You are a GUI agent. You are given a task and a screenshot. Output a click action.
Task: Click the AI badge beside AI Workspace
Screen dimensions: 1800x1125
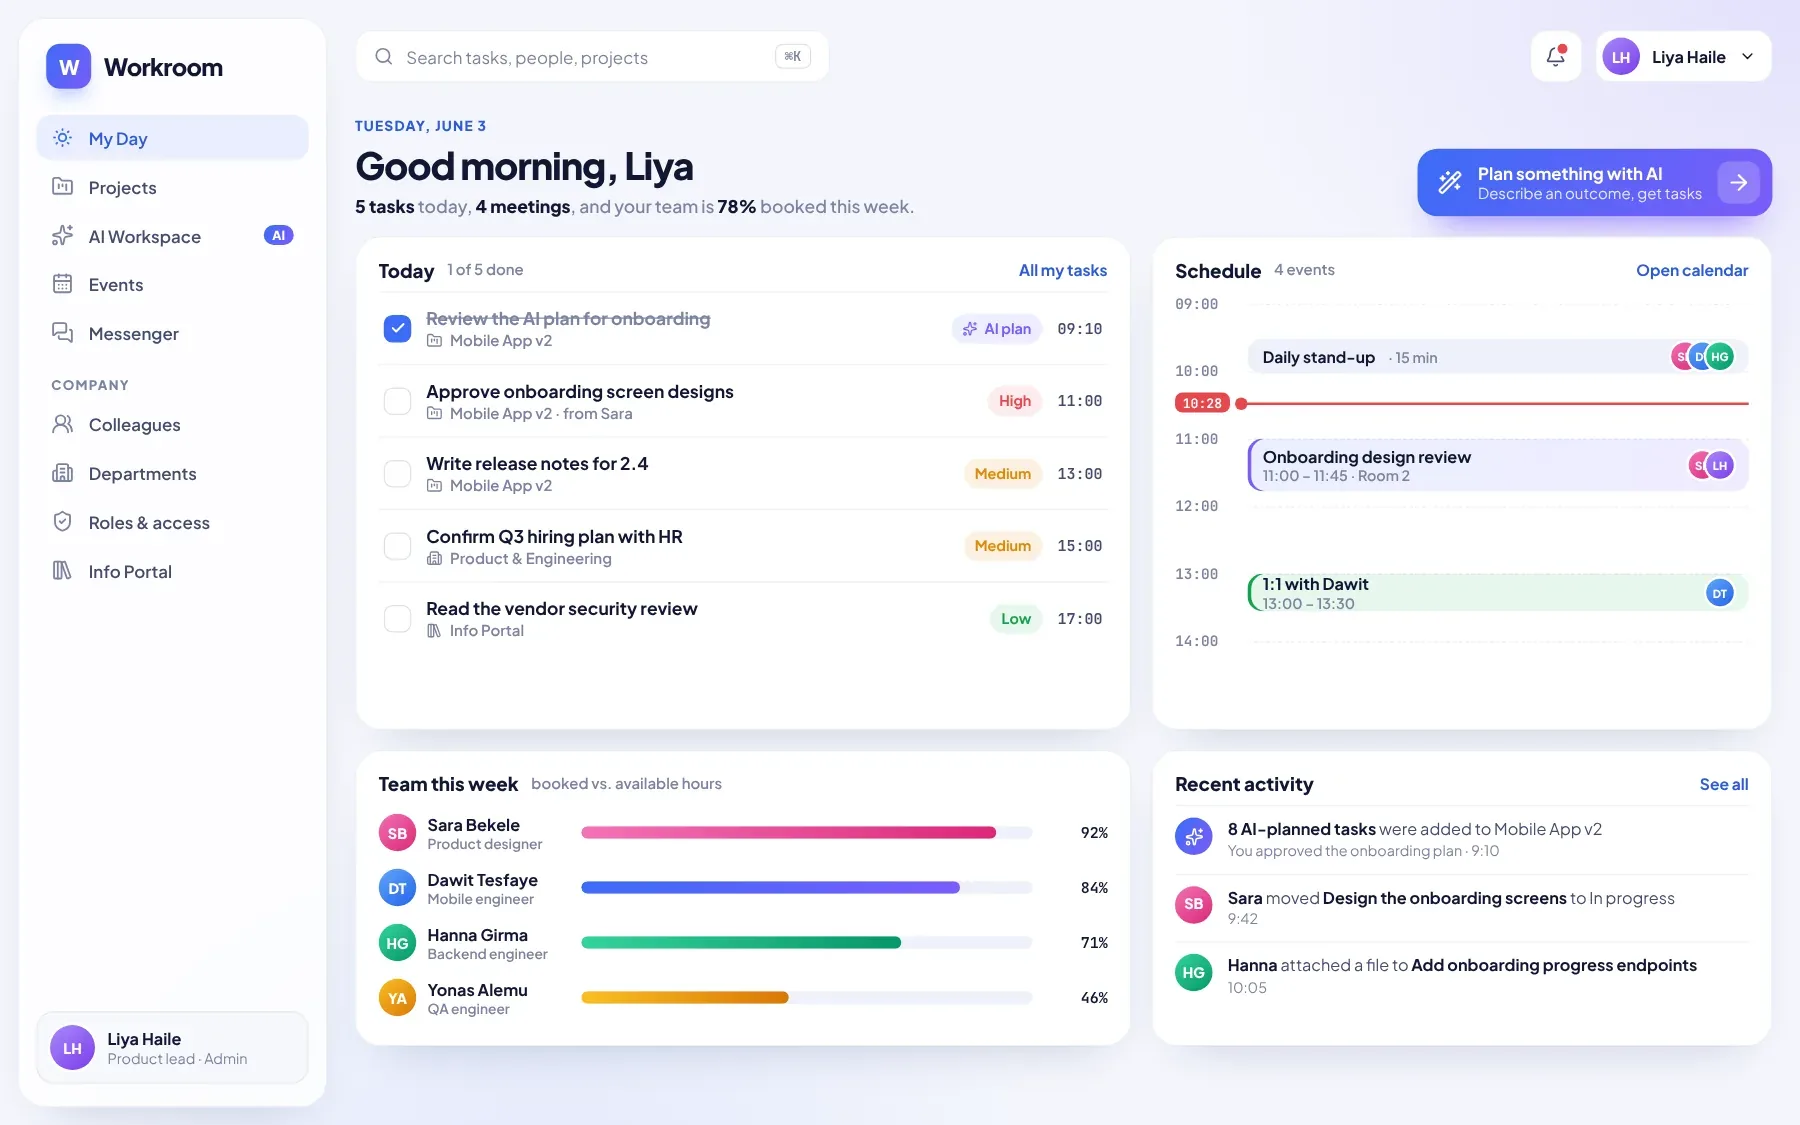(x=278, y=236)
